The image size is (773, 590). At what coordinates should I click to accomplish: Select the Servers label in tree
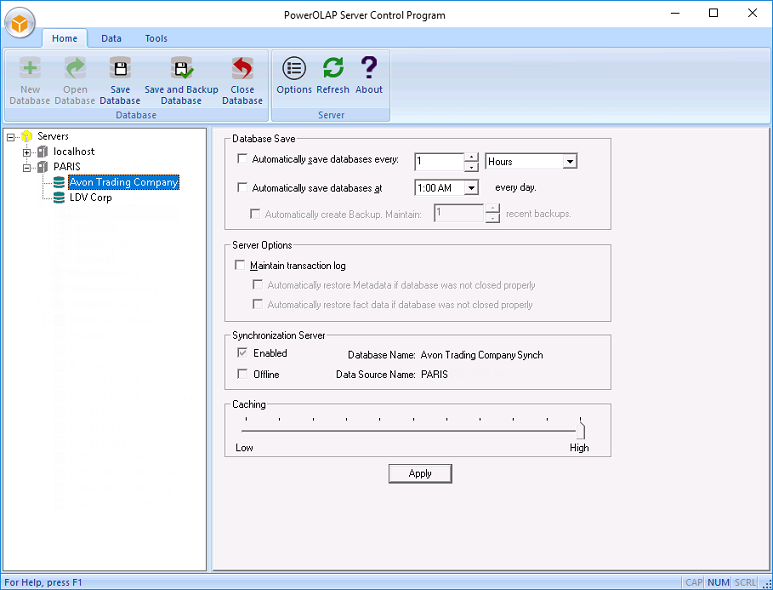53,137
